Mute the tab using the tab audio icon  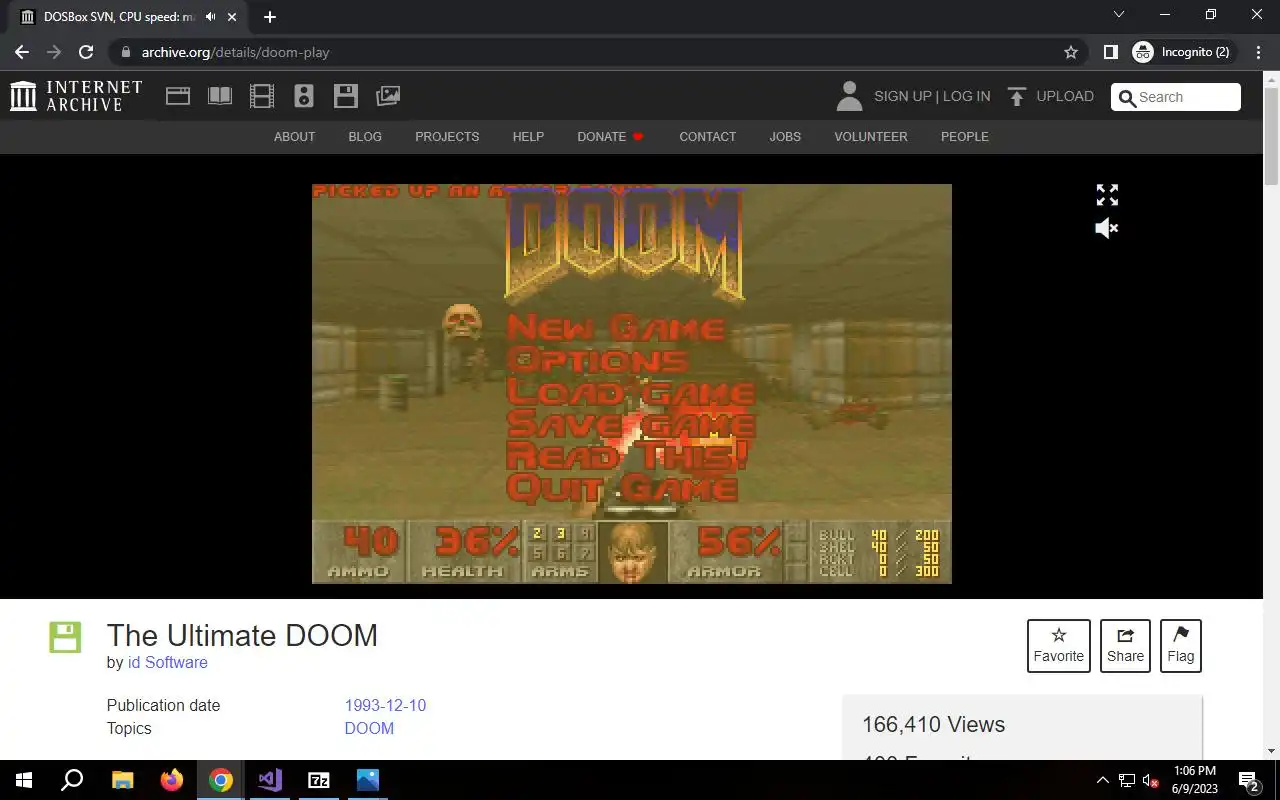point(211,17)
